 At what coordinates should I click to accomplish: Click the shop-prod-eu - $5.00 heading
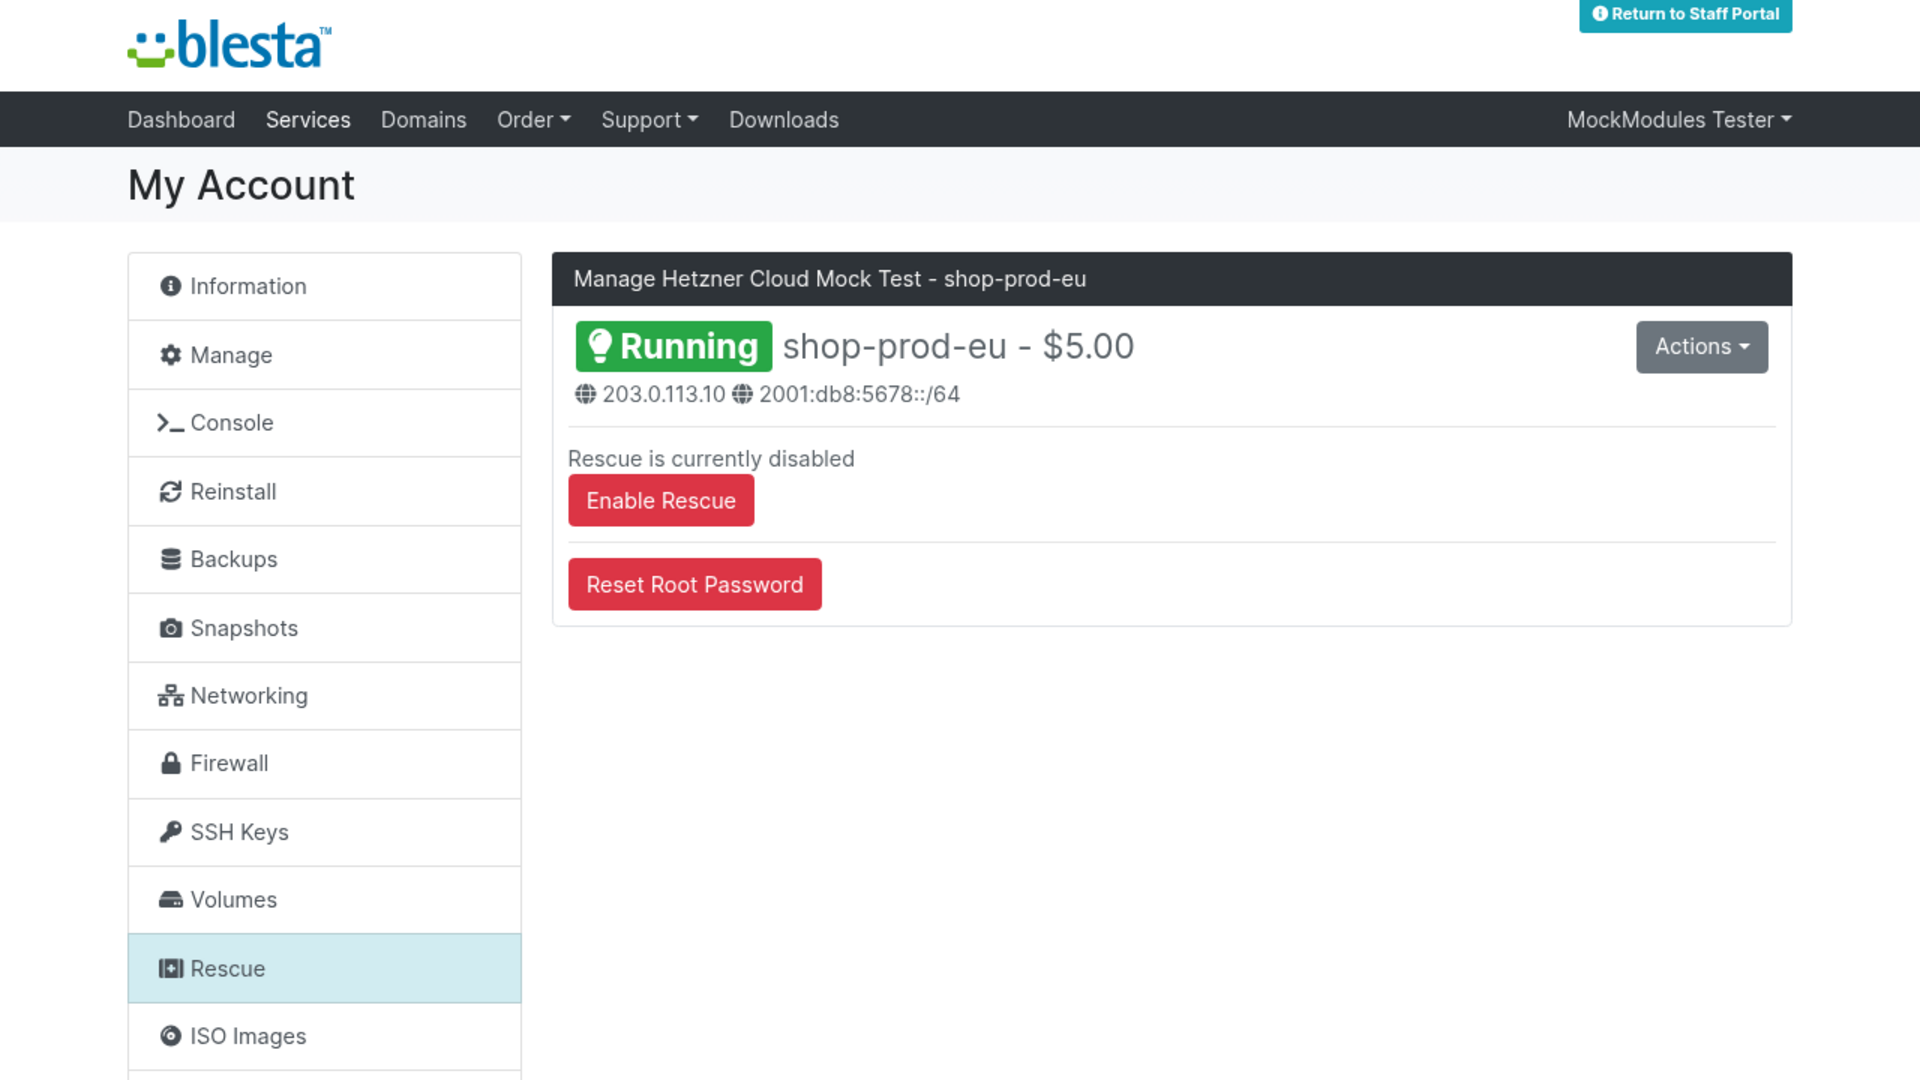coord(958,346)
